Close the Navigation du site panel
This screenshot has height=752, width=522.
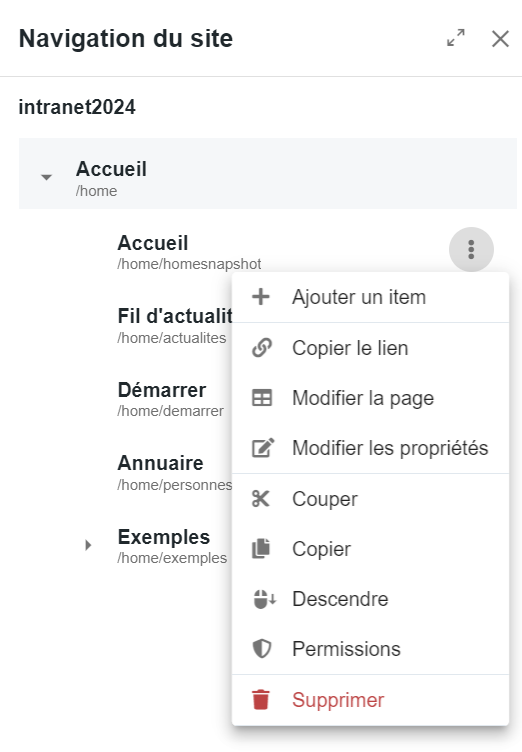[500, 38]
